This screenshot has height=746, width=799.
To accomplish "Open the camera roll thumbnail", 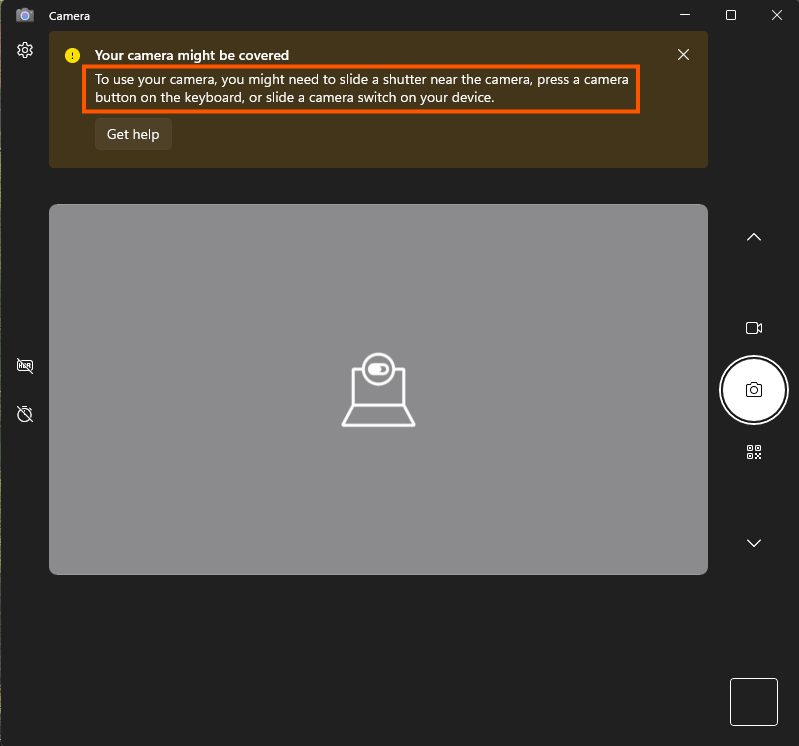I will click(x=754, y=702).
